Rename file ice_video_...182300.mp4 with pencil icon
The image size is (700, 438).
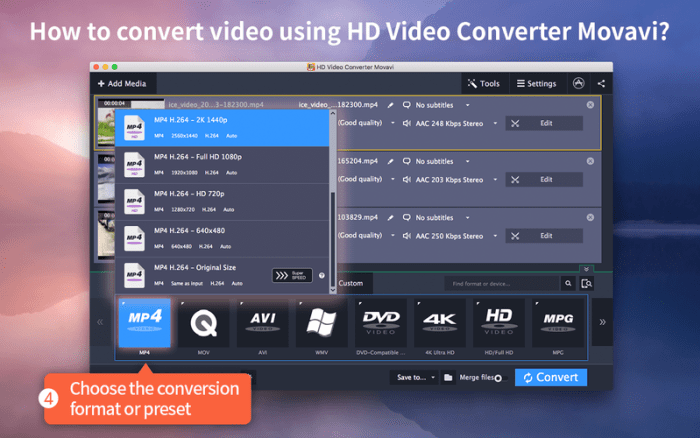point(391,105)
